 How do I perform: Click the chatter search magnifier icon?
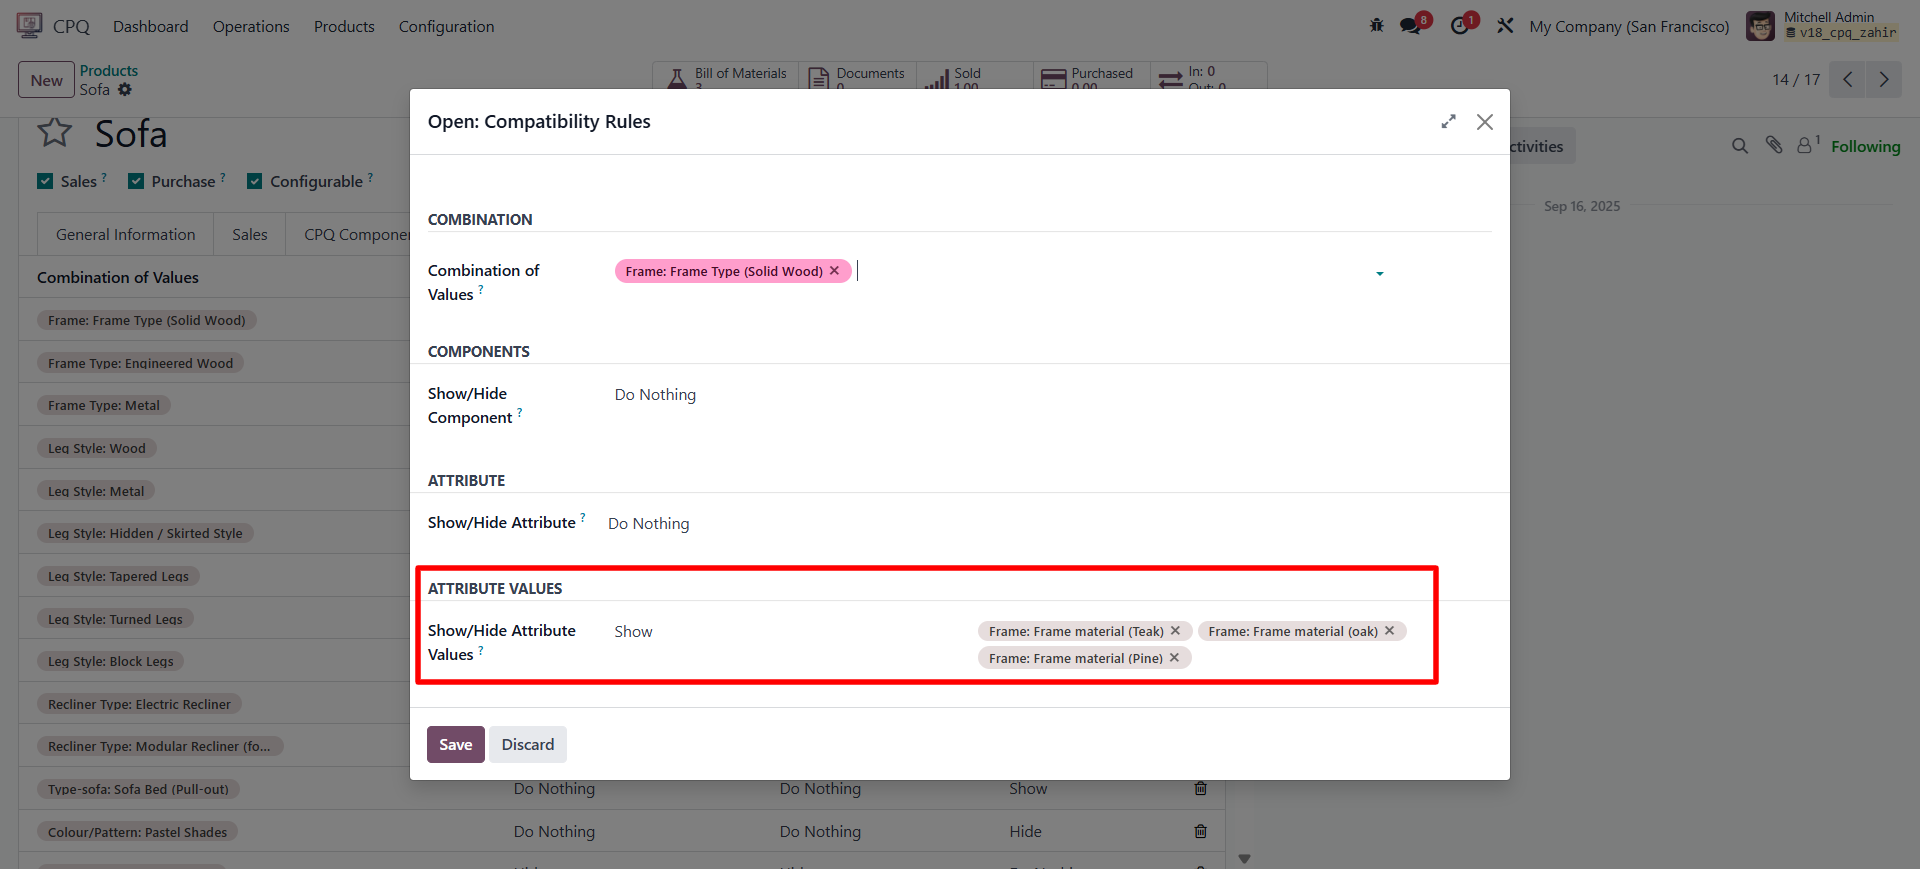1740,146
